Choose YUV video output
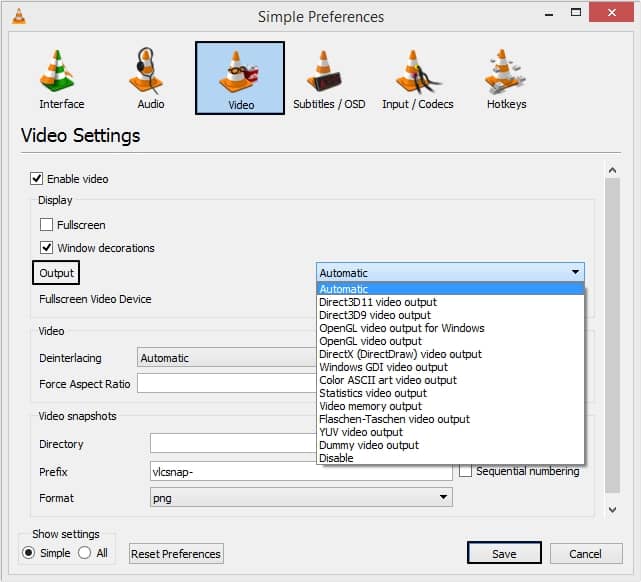The width and height of the screenshot is (641, 582). 450,432
